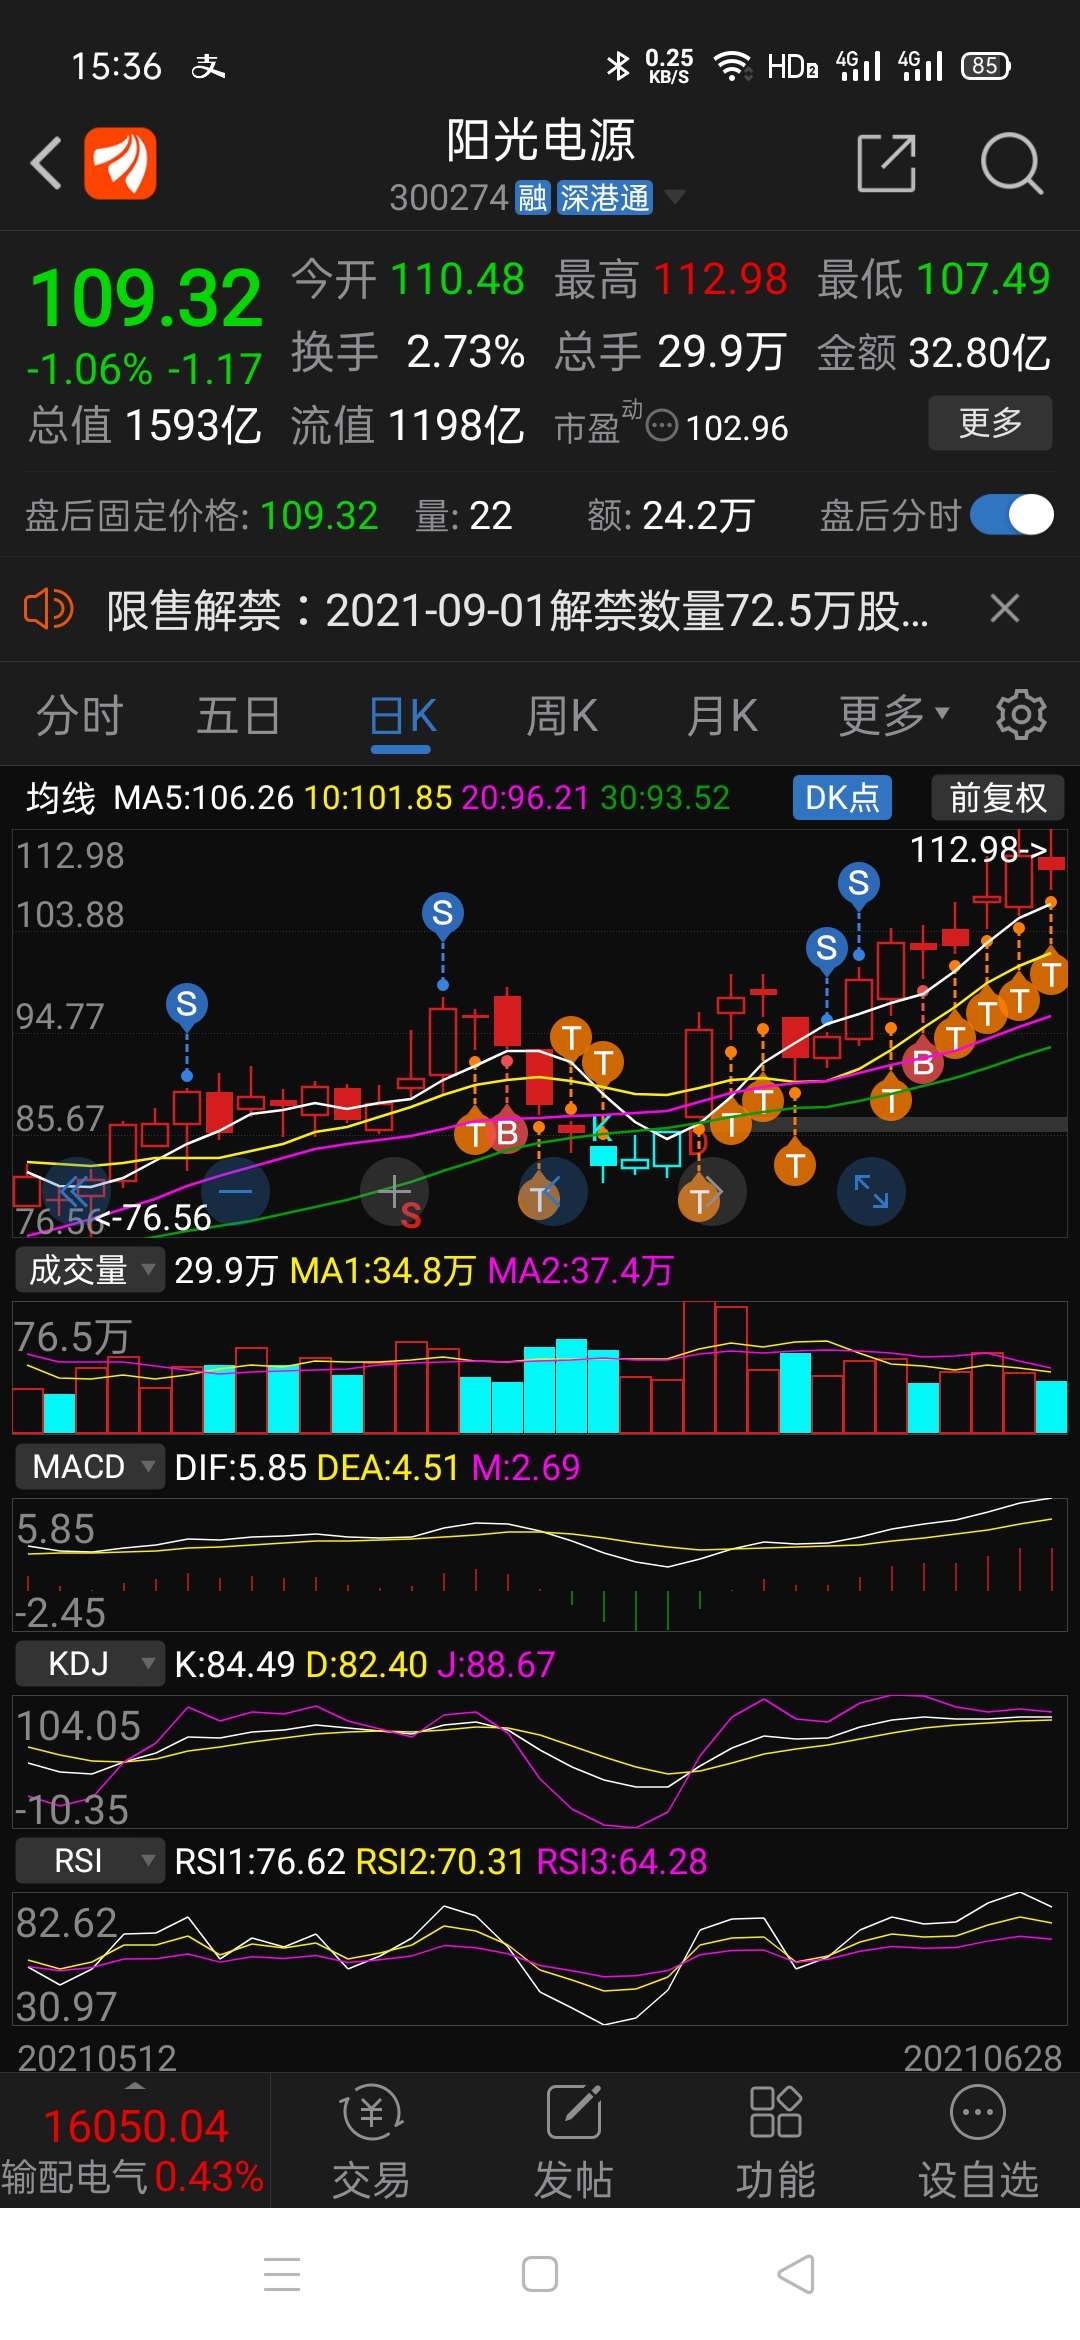Tap the volume bar chart area
Screen dimensions: 1080x2340
pos(540,1368)
